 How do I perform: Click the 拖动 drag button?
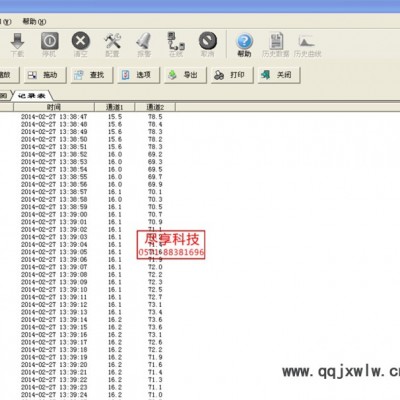point(45,75)
